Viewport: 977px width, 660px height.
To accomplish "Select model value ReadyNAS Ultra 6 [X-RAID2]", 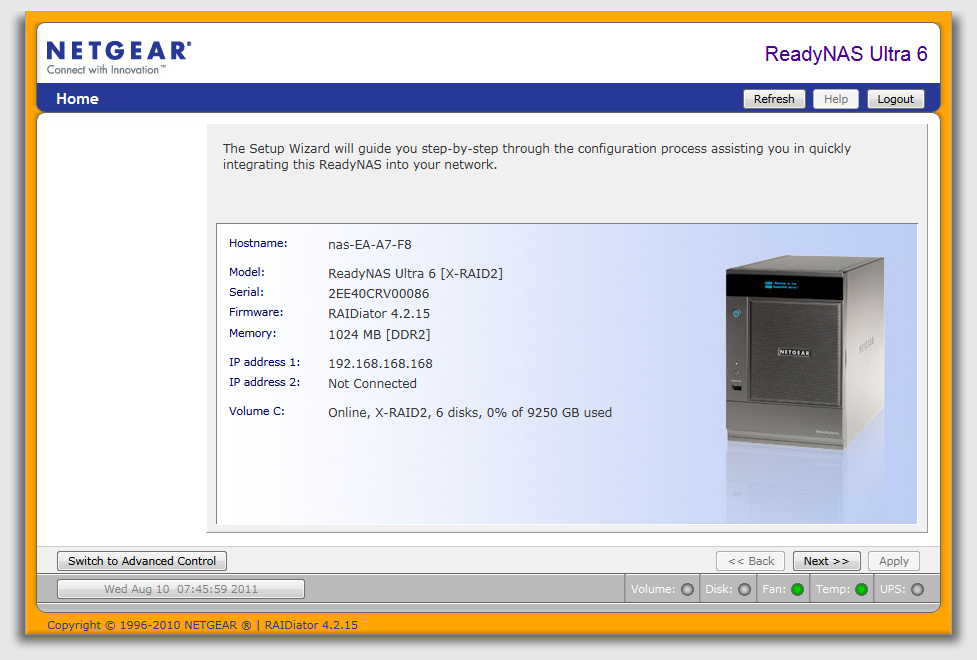I will (415, 274).
